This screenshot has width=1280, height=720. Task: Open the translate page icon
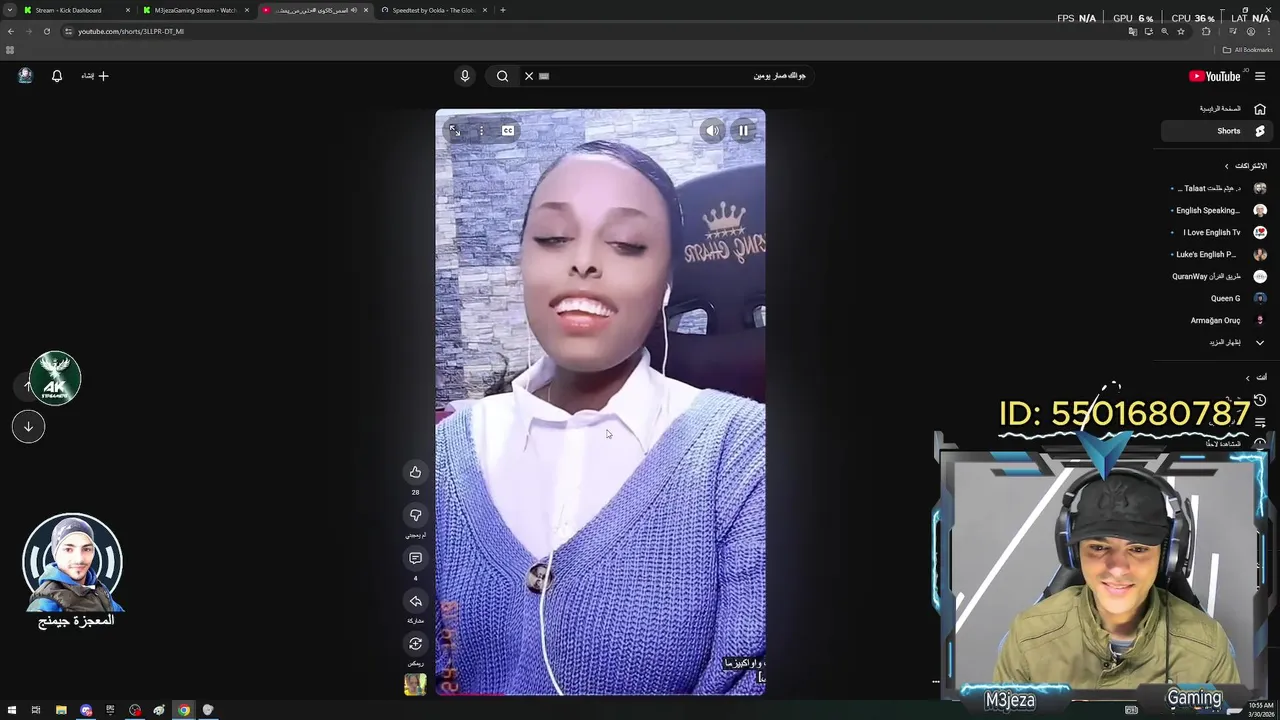[1132, 31]
